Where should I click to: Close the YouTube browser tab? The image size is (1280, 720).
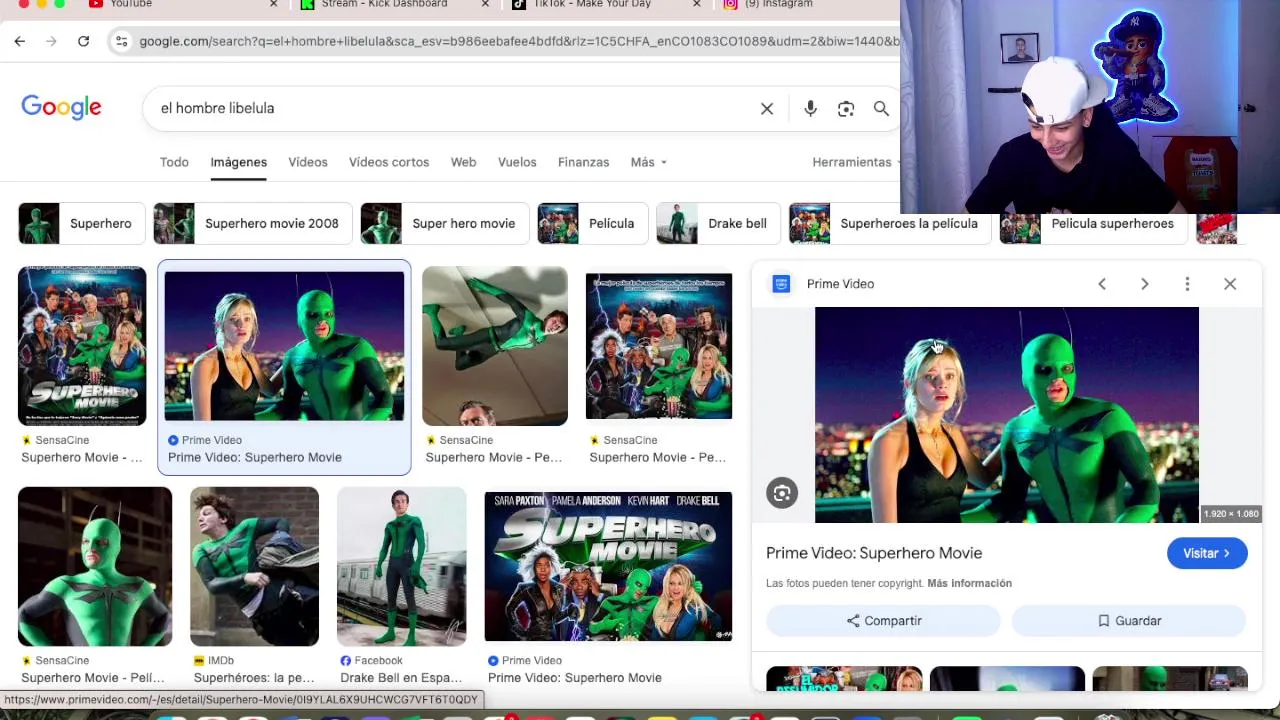tap(274, 4)
